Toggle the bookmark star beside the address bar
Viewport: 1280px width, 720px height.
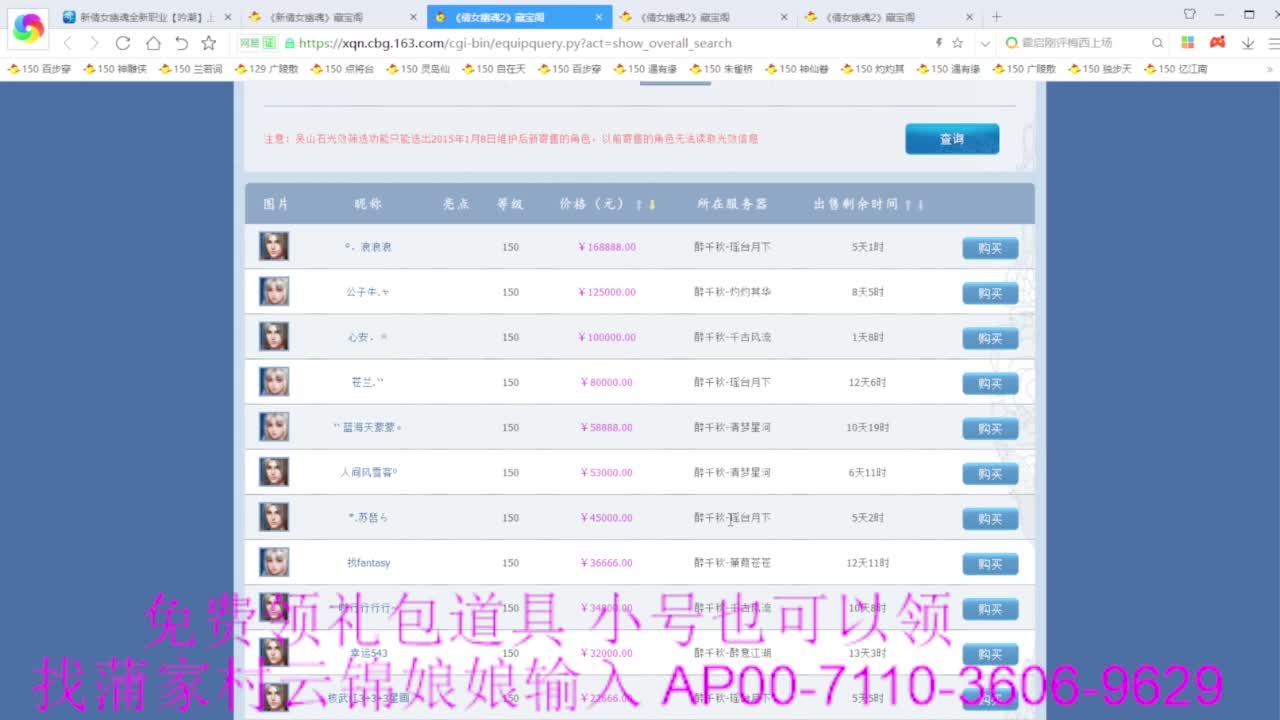(x=958, y=43)
